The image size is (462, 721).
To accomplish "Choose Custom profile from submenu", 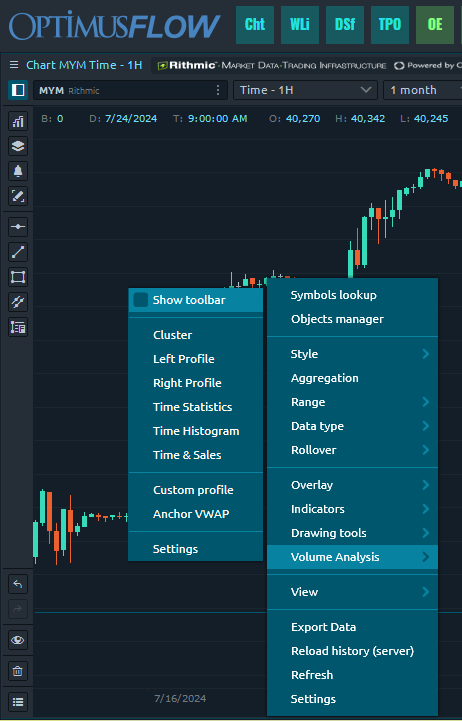I will (x=196, y=490).
